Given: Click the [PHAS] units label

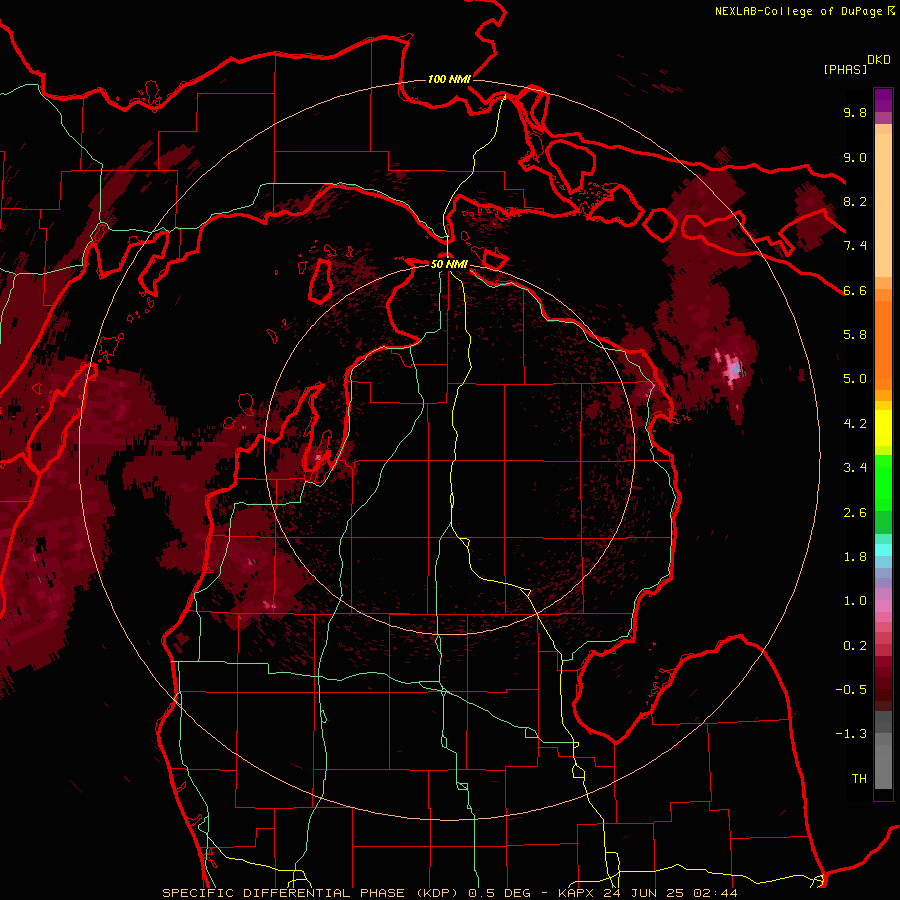Looking at the screenshot, I should coord(845,69).
